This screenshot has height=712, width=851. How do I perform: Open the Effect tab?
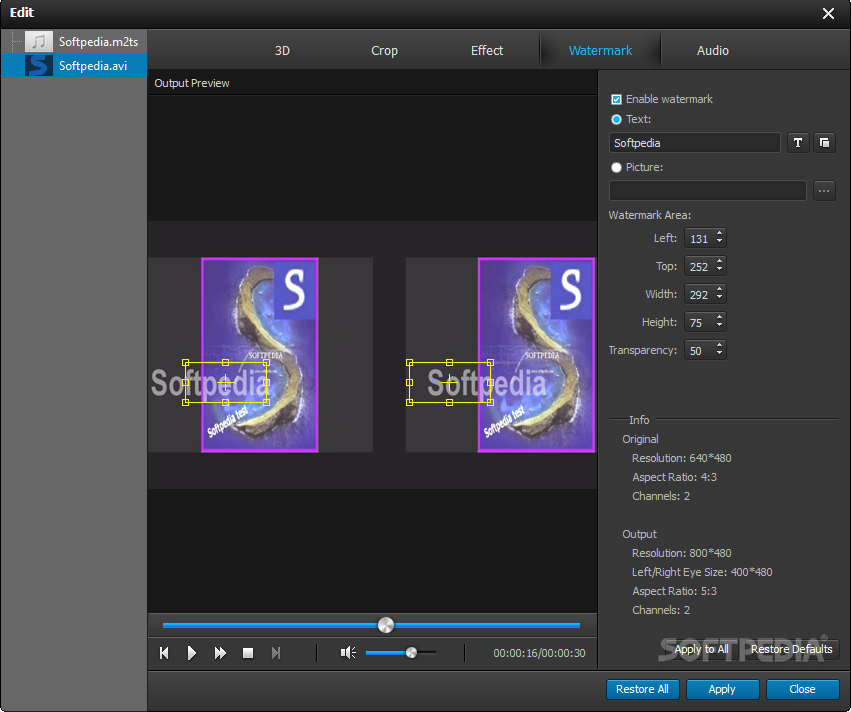487,50
